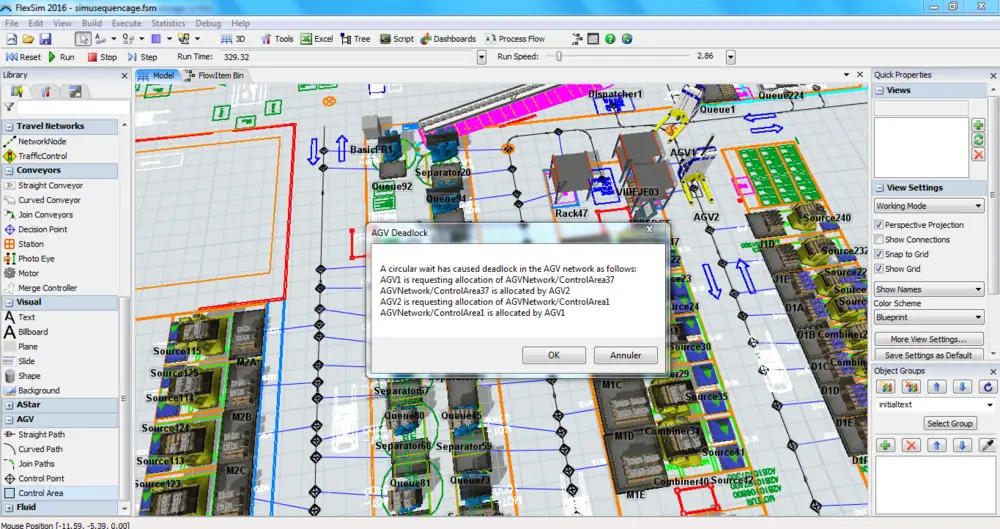Viewport: 1000px width, 529px height.
Task: Toggle Snap to Grid checkbox
Action: click(879, 254)
